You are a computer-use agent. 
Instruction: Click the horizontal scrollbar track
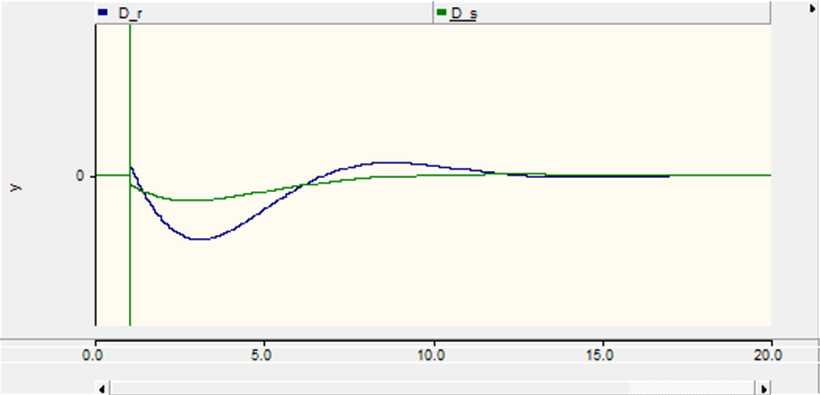[433, 389]
